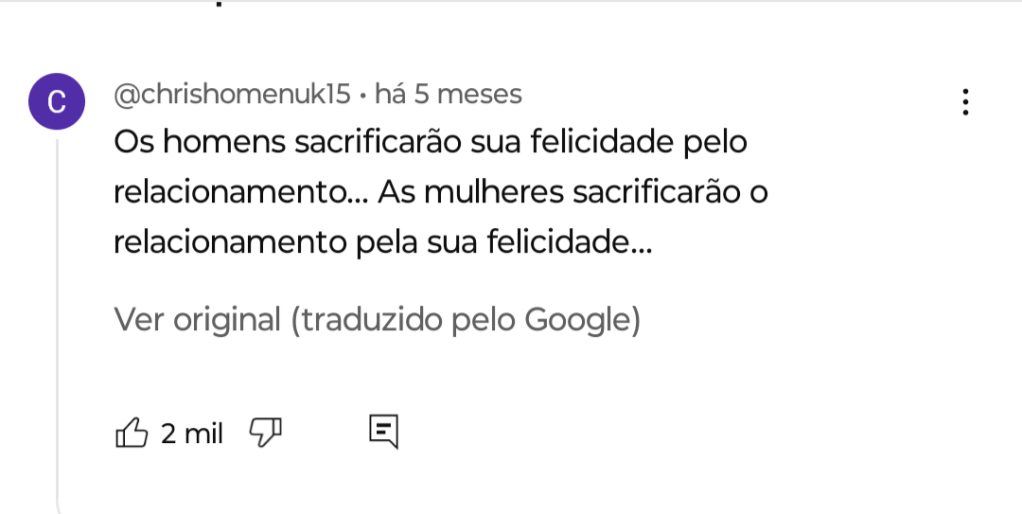Click the line "relacionamento... As mulheres sacrificarão o"
The width and height of the screenshot is (1022, 514).
[x=440, y=191]
